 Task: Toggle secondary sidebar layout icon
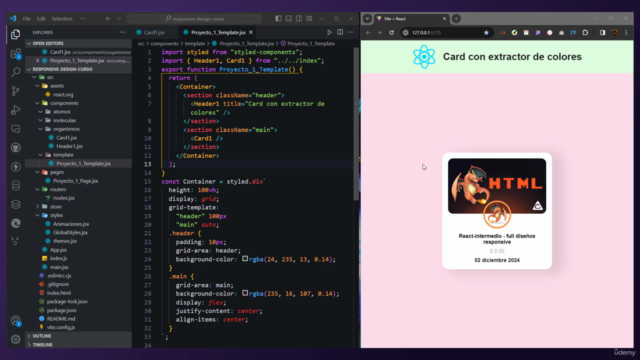click(299, 18)
